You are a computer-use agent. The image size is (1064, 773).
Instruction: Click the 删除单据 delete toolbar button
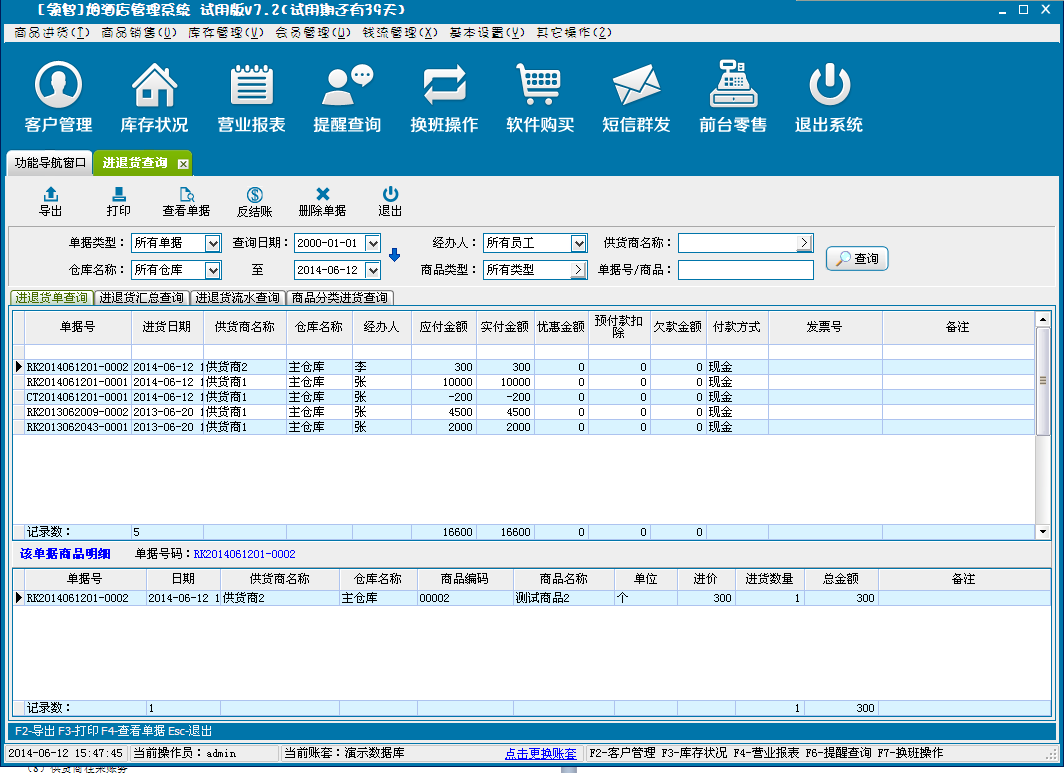pyautogui.click(x=322, y=201)
